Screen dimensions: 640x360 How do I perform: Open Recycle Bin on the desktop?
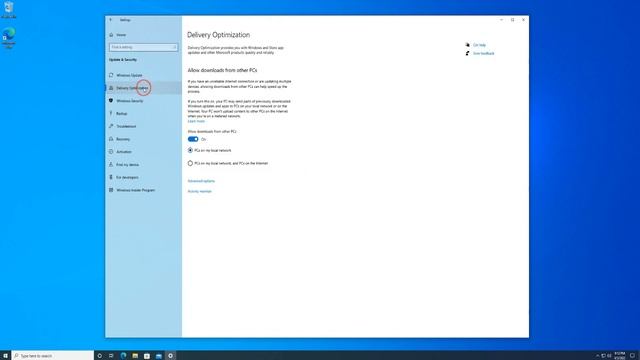[x=9, y=10]
